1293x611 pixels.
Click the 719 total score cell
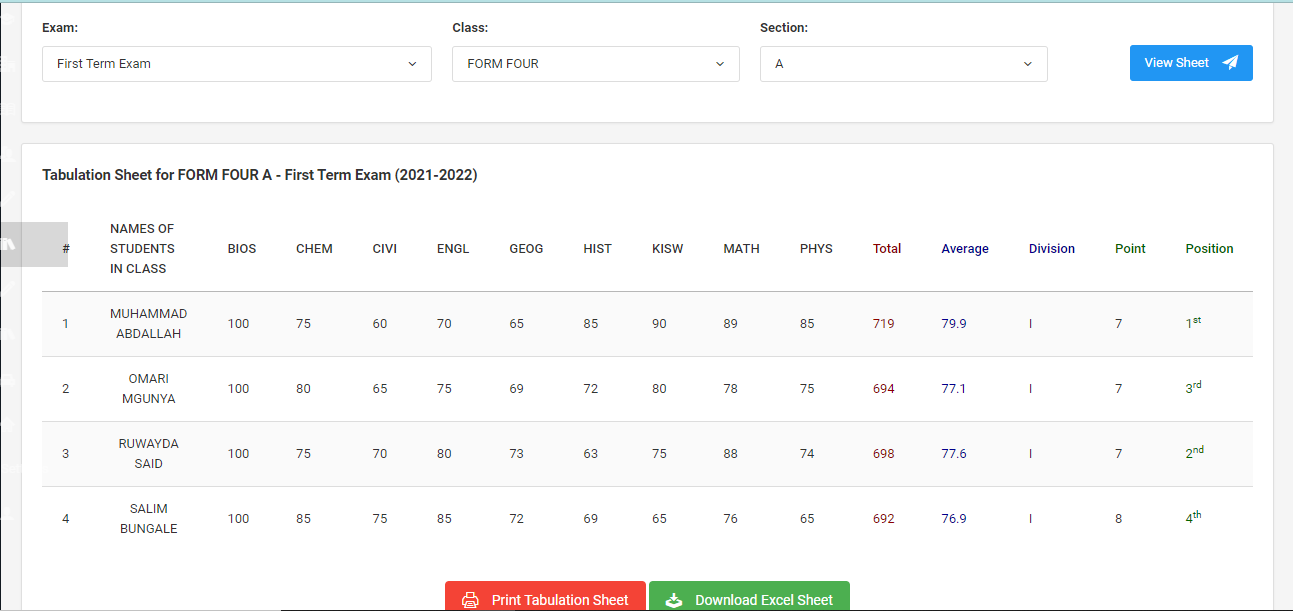pos(883,324)
